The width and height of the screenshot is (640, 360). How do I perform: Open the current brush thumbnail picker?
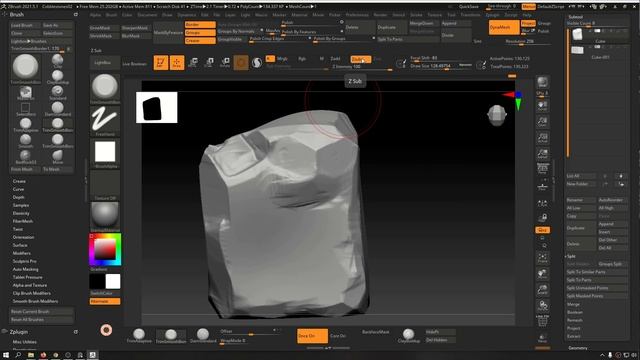(x=105, y=89)
